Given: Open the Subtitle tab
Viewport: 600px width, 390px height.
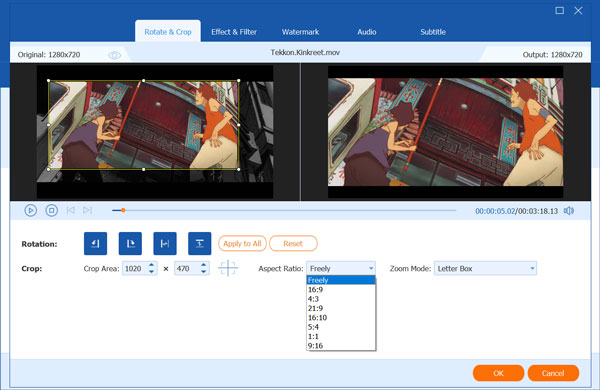Looking at the screenshot, I should click(x=433, y=32).
